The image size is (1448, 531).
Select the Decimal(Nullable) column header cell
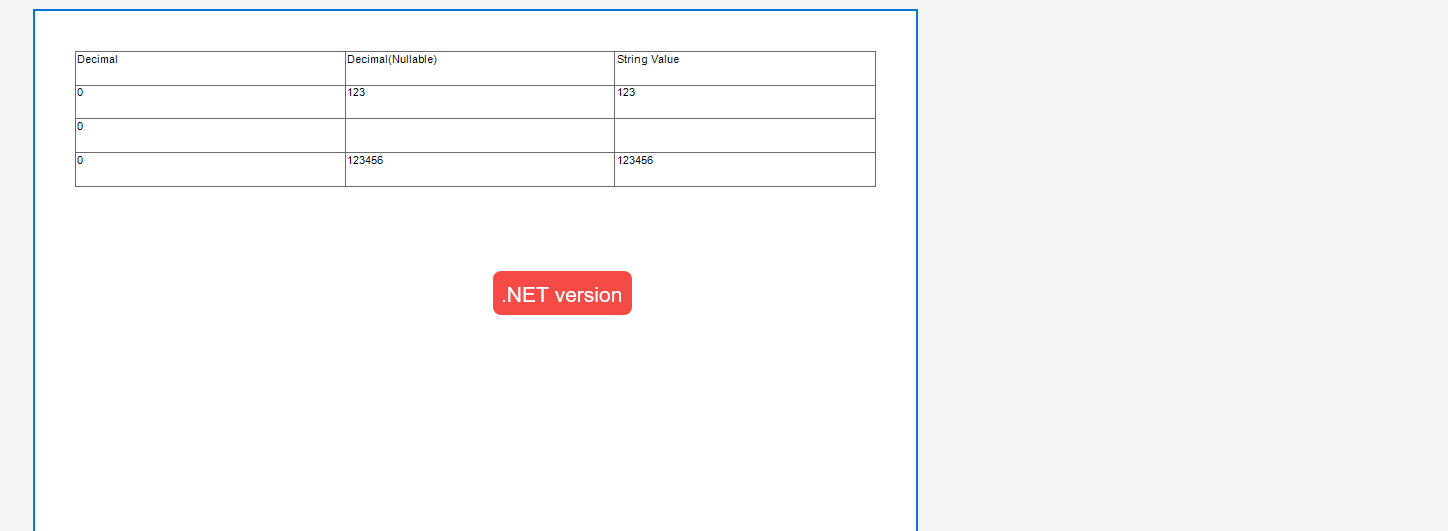tap(479, 68)
